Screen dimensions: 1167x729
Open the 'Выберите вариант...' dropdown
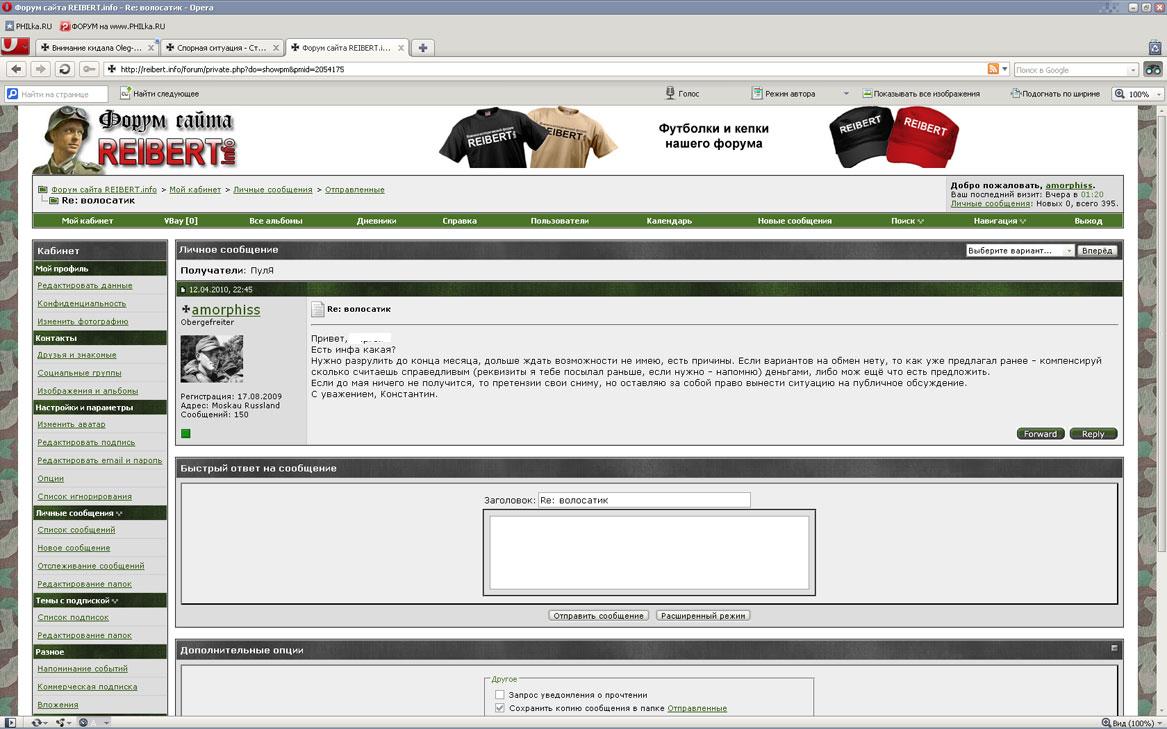[1019, 251]
